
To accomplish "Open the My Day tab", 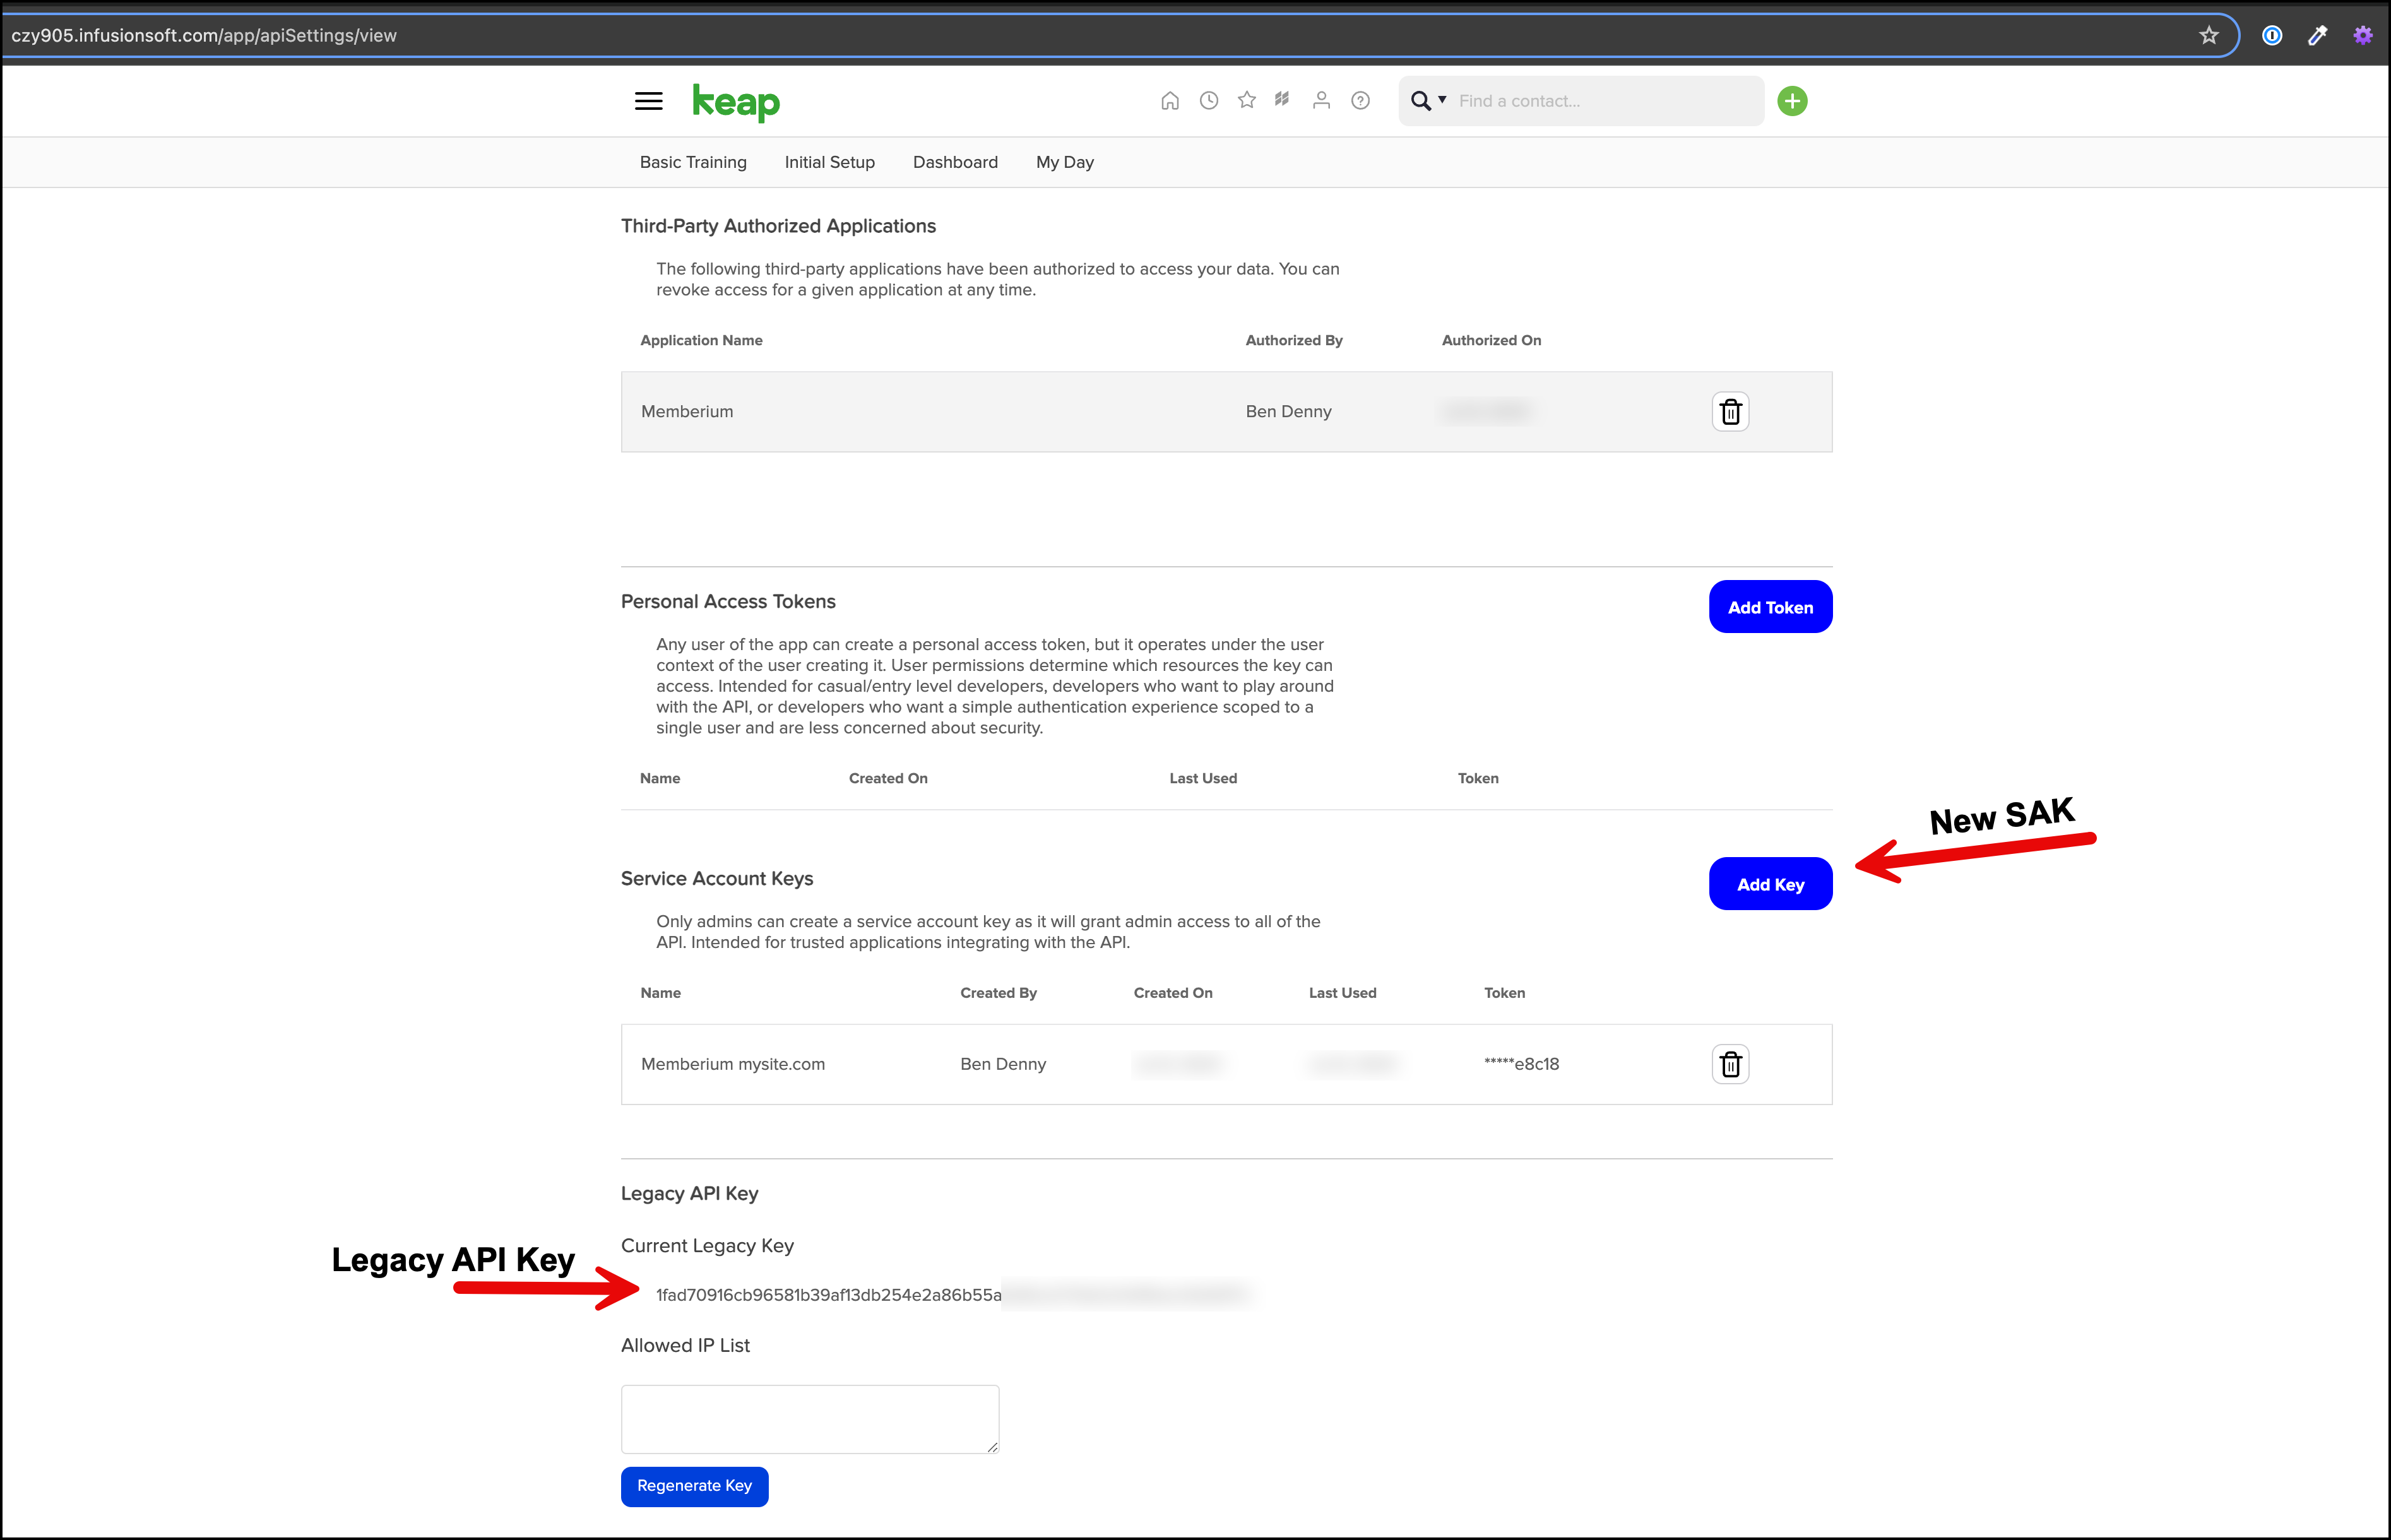I will [x=1065, y=162].
